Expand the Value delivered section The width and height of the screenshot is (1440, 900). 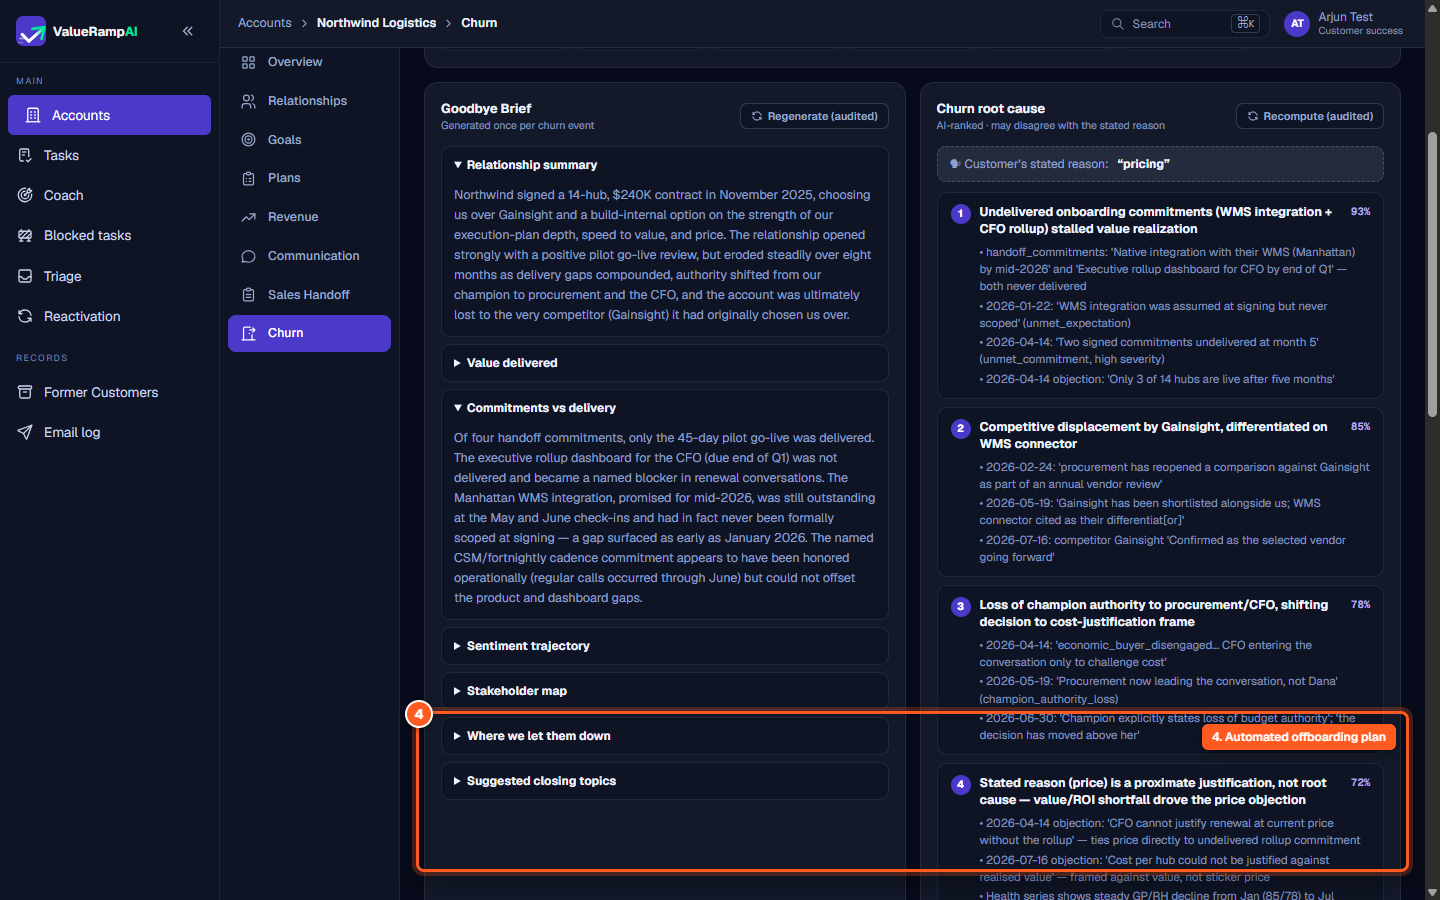coord(665,363)
